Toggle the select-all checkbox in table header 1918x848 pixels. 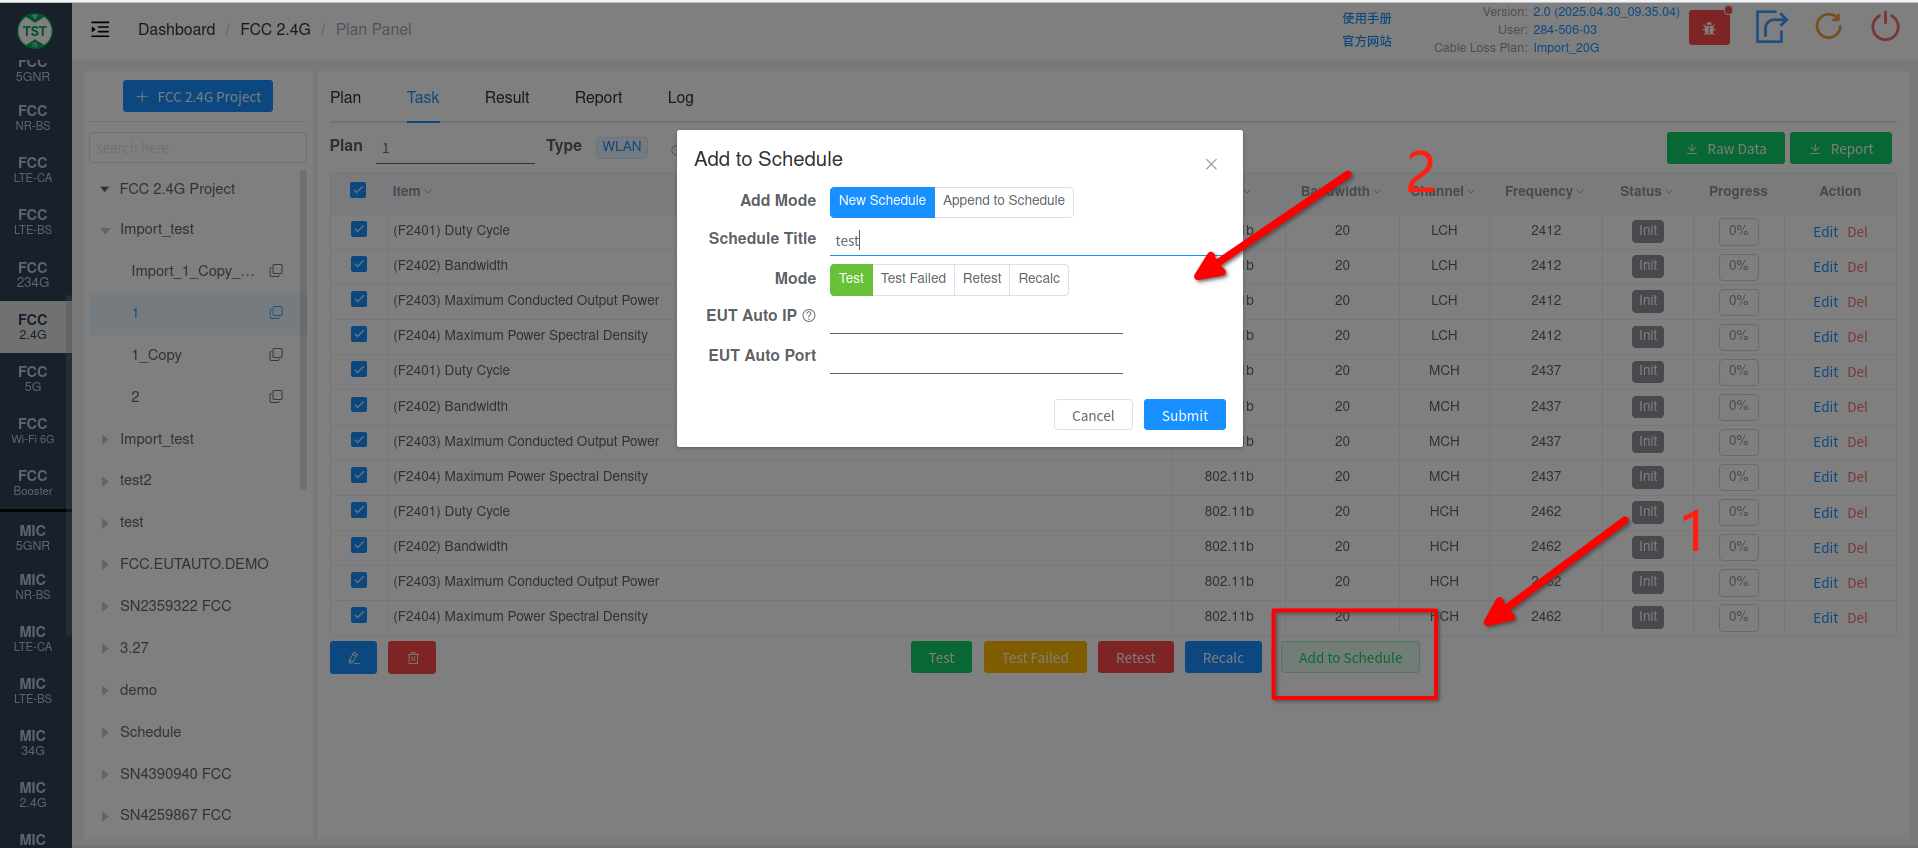pyautogui.click(x=358, y=190)
